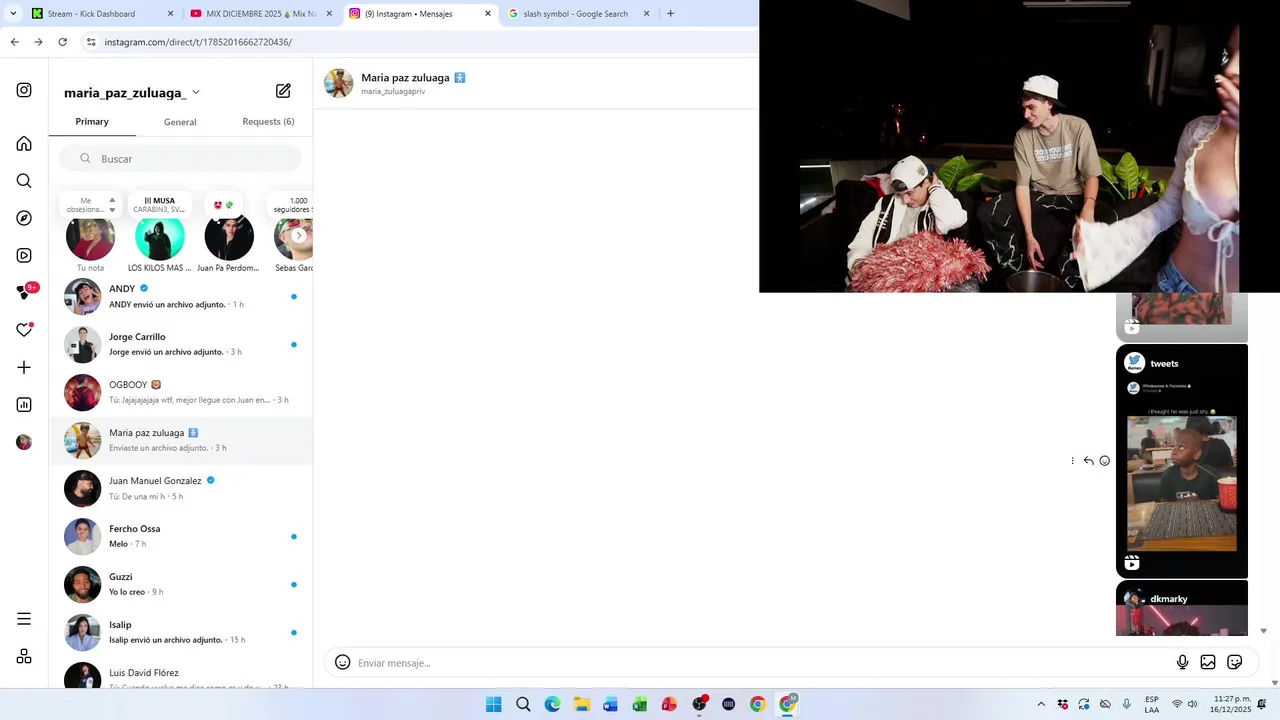Click Instagram logo icon at top
Screen dimensions: 1280x720
24,90
